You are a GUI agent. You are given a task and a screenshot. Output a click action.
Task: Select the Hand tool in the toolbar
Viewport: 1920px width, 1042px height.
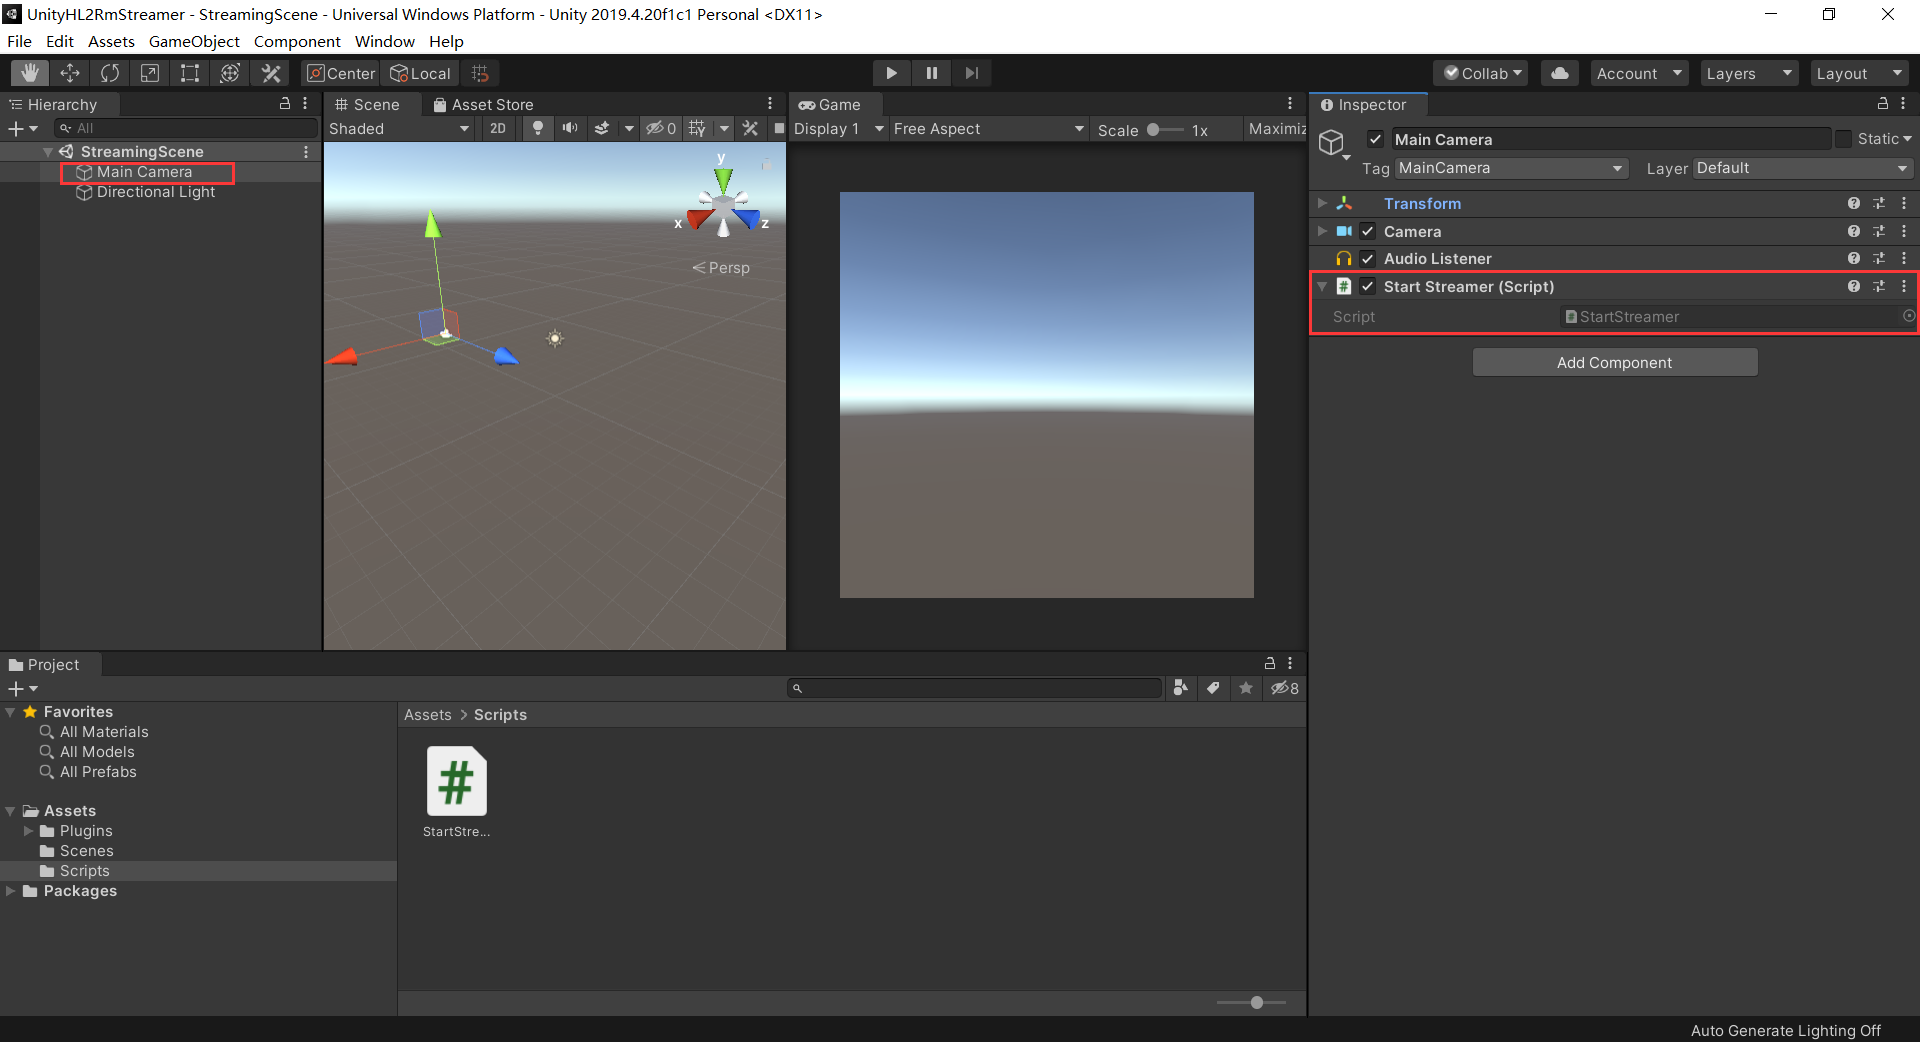coord(28,72)
